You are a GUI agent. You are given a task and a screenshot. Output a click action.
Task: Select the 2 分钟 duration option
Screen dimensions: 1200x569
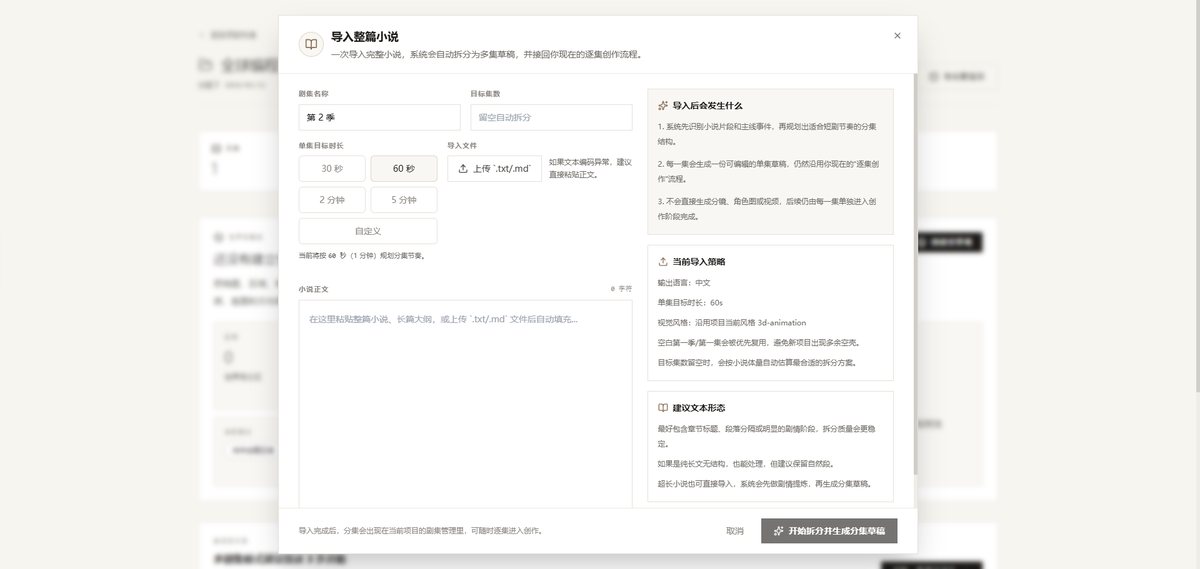(x=331, y=200)
